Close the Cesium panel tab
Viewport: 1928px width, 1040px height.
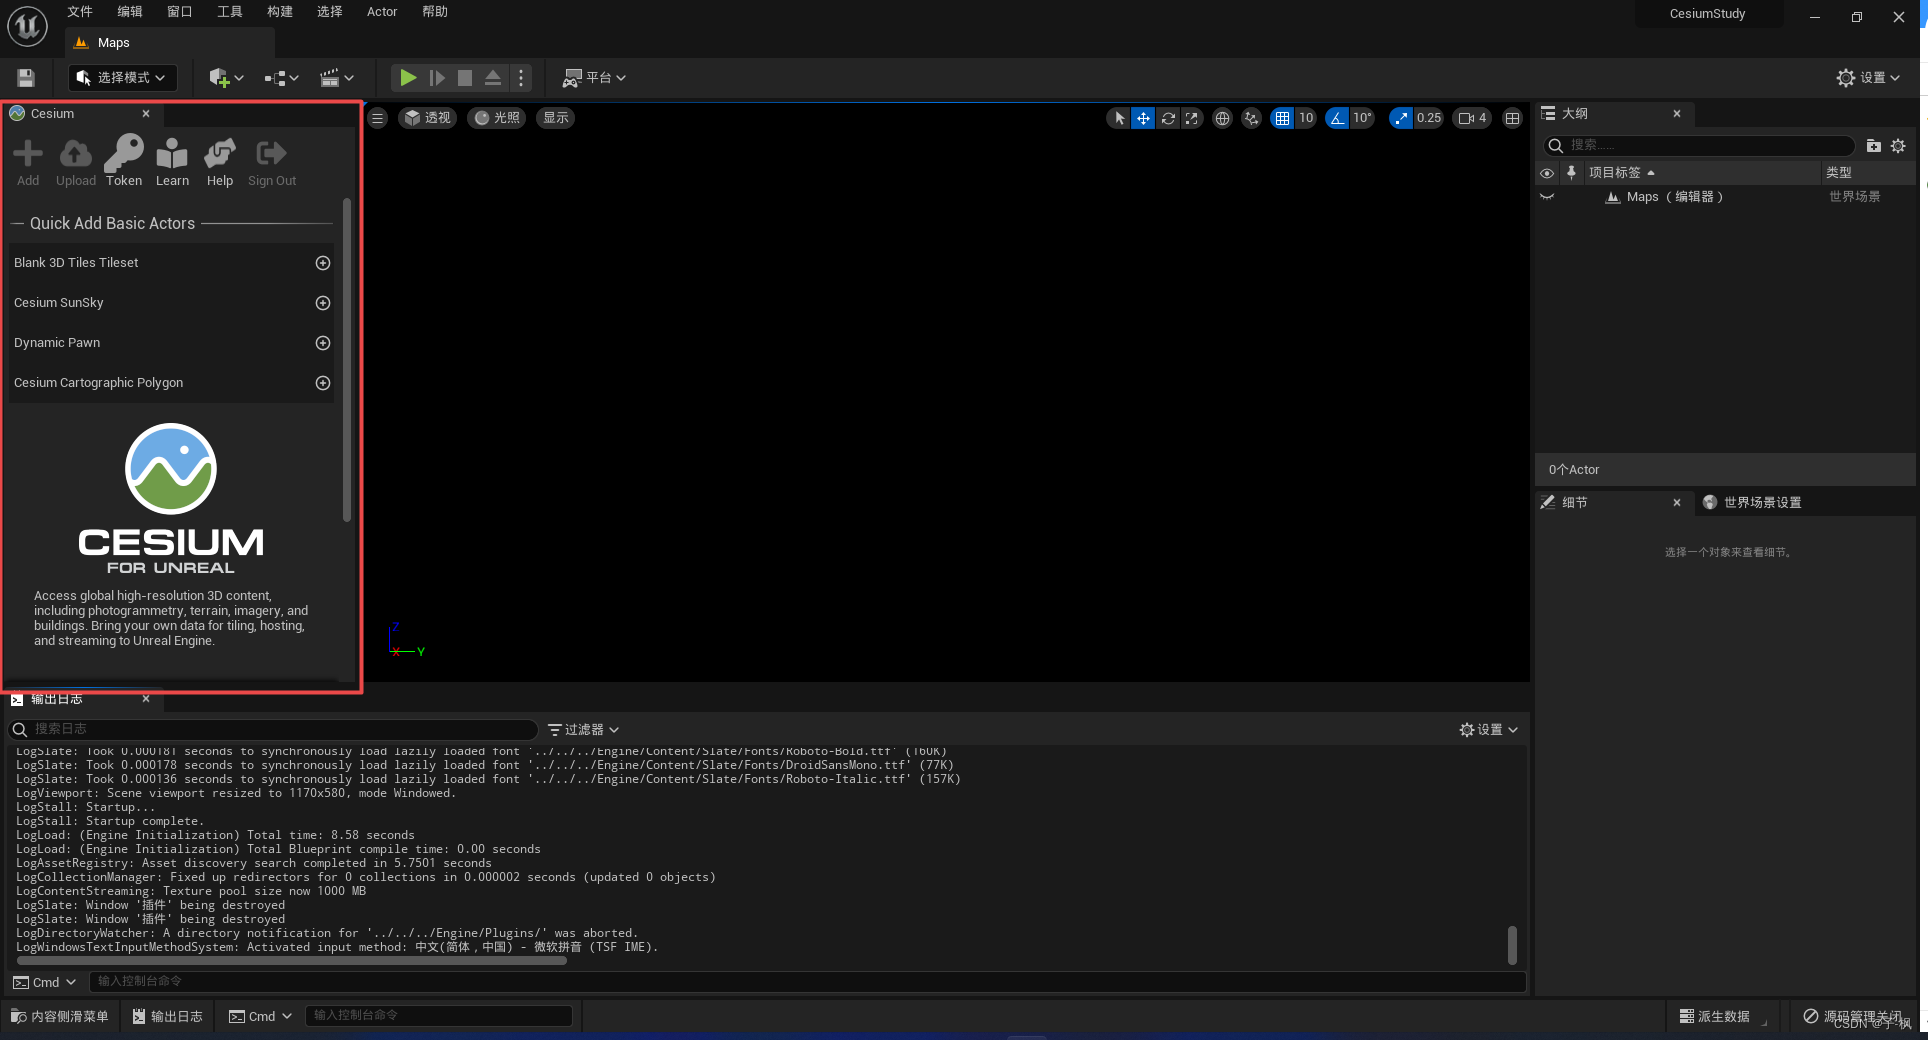pyautogui.click(x=146, y=114)
